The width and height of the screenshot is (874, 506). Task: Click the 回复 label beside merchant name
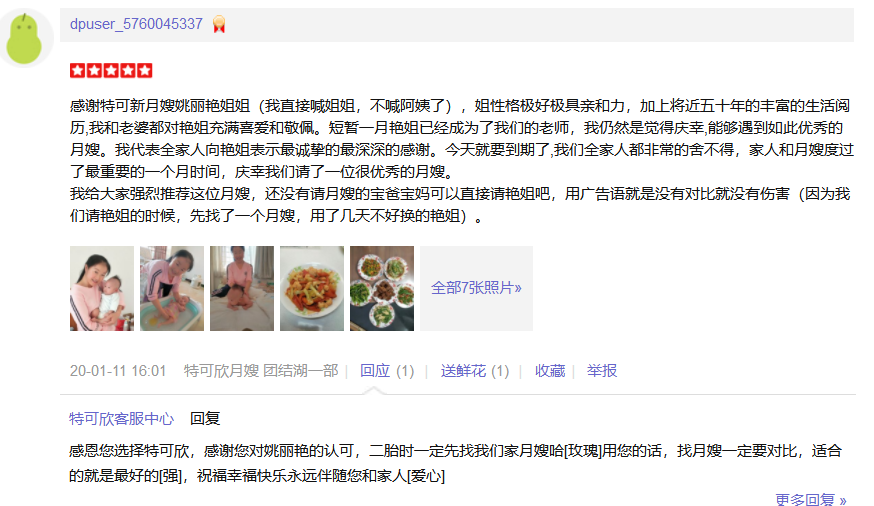point(205,419)
